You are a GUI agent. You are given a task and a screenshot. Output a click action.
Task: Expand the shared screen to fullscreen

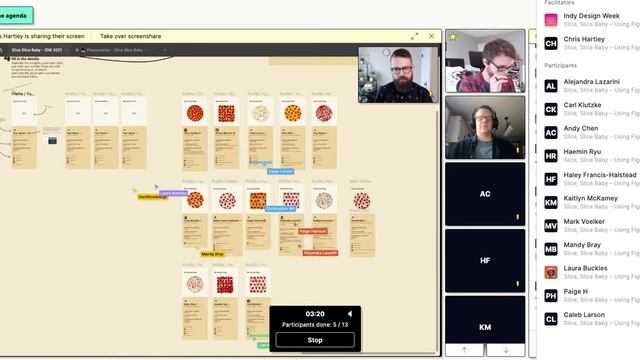point(415,36)
